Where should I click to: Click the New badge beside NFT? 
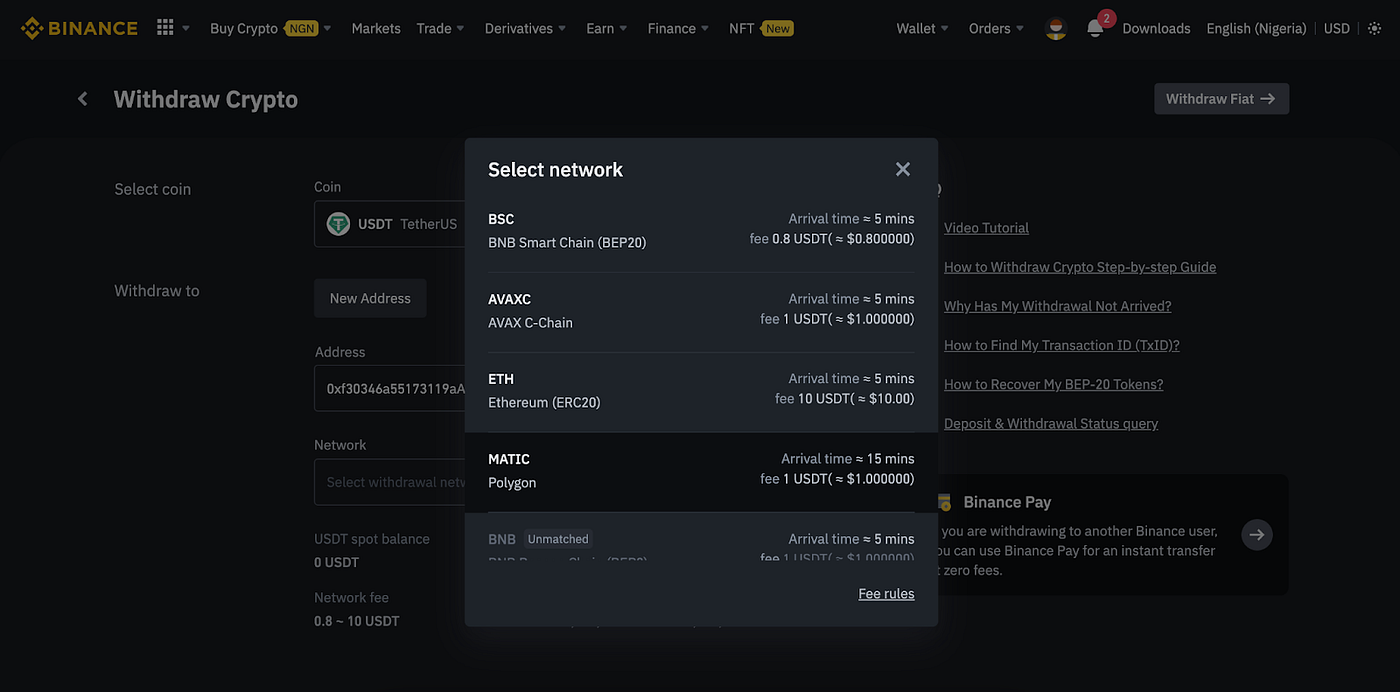pyautogui.click(x=777, y=28)
